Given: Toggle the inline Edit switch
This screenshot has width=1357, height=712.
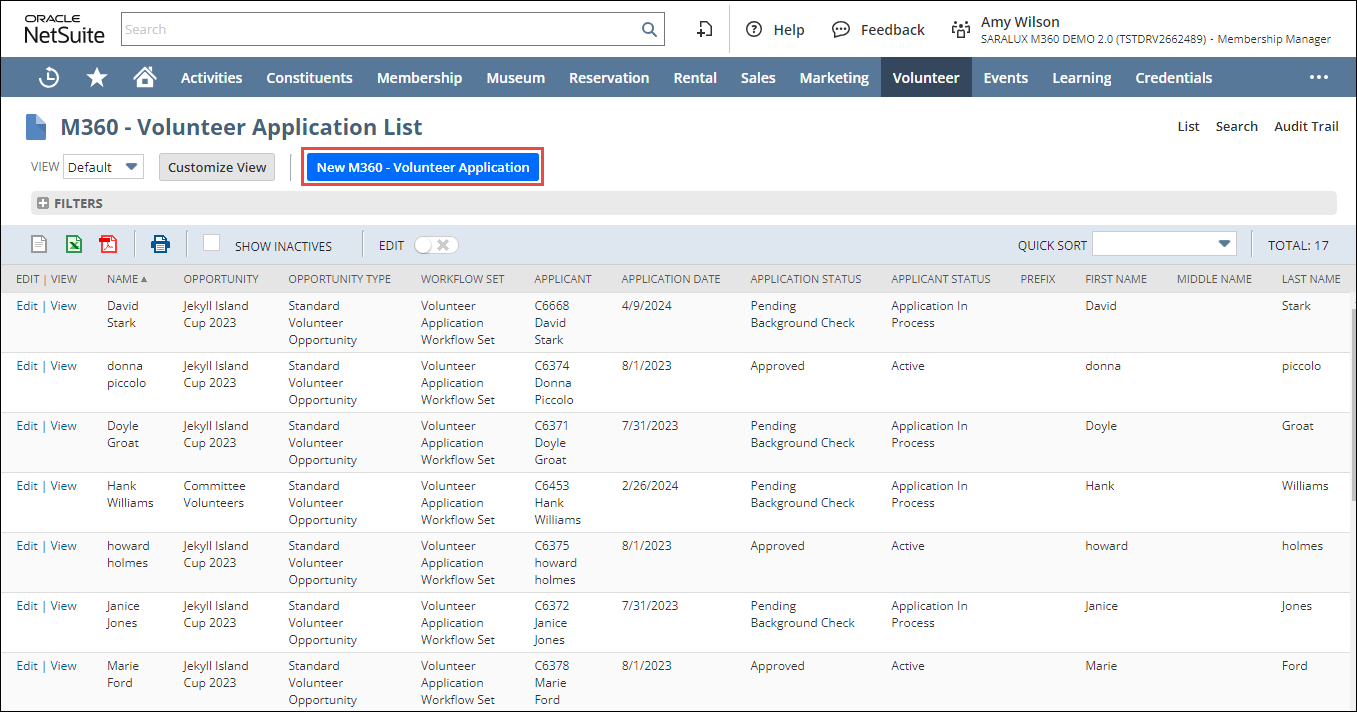Looking at the screenshot, I should tap(436, 245).
